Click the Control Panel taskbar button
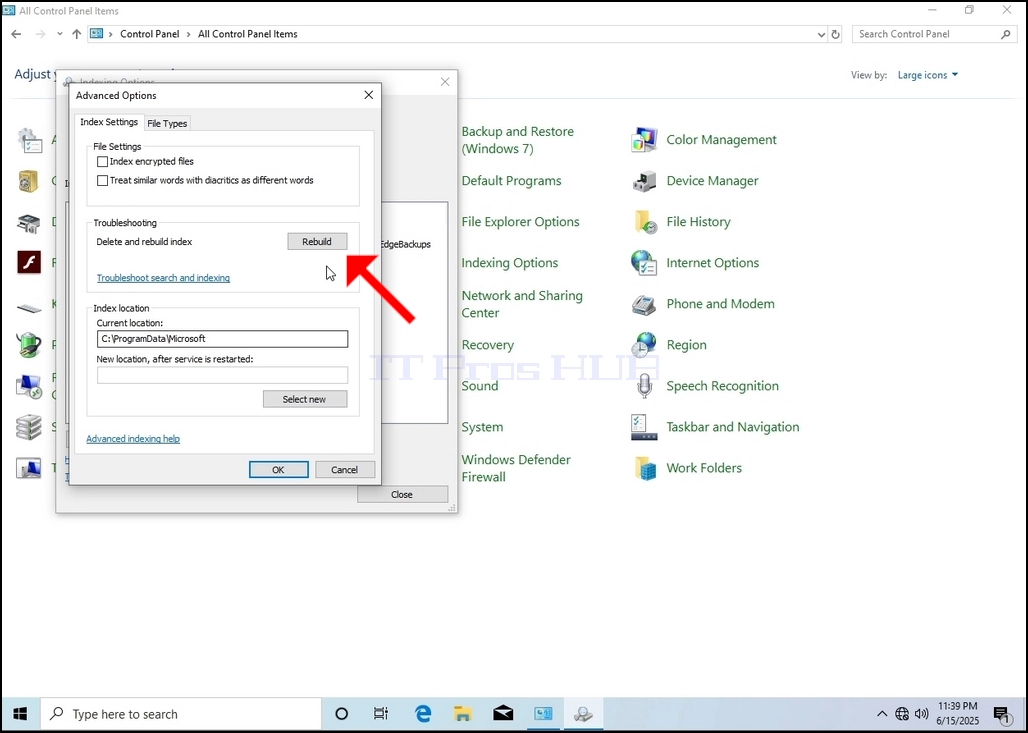Image resolution: width=1028 pixels, height=733 pixels. tap(543, 714)
